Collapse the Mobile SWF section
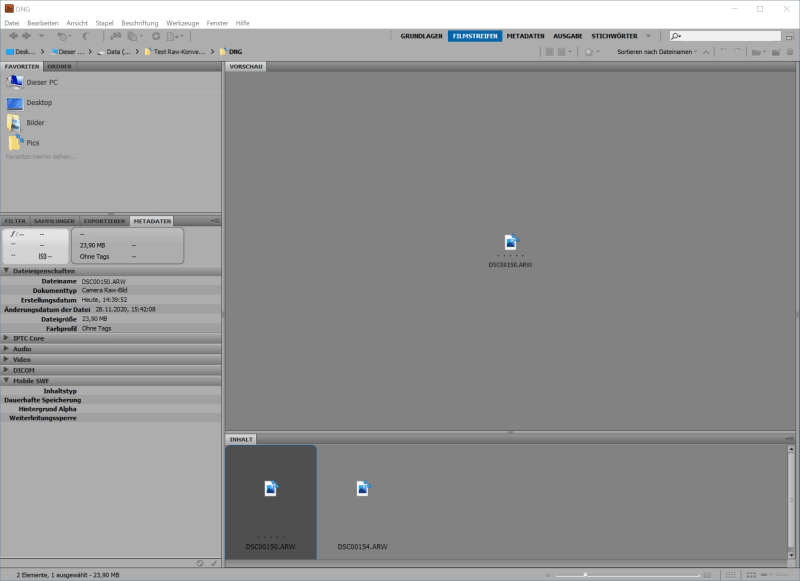This screenshot has height=581, width=800. (x=7, y=381)
